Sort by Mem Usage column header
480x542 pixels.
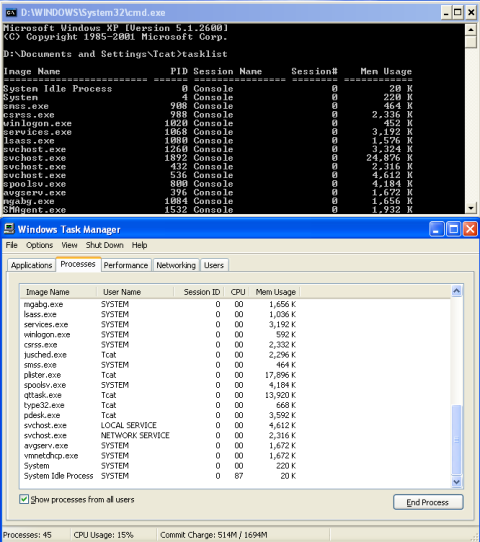tap(275, 292)
